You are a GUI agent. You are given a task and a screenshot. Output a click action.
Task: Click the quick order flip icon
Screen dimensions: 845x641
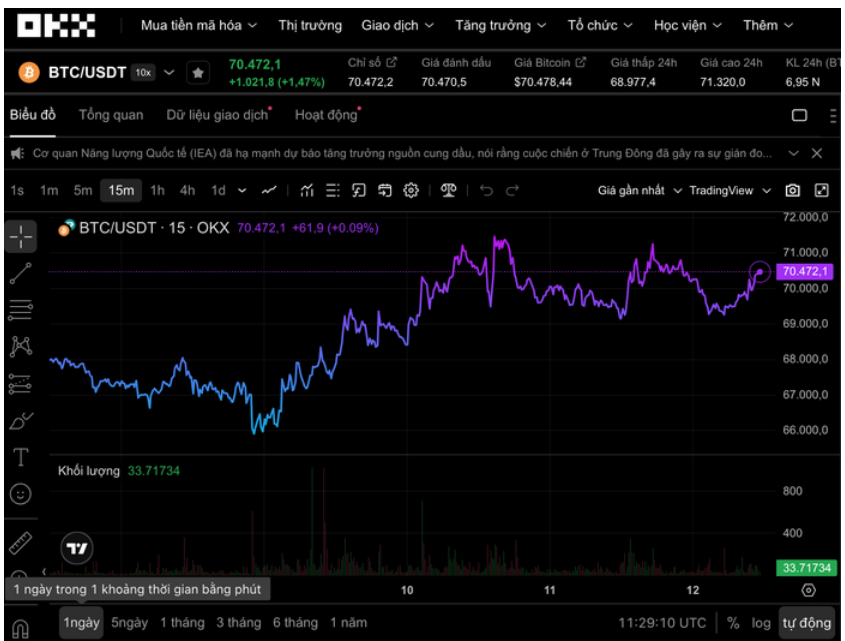click(359, 190)
